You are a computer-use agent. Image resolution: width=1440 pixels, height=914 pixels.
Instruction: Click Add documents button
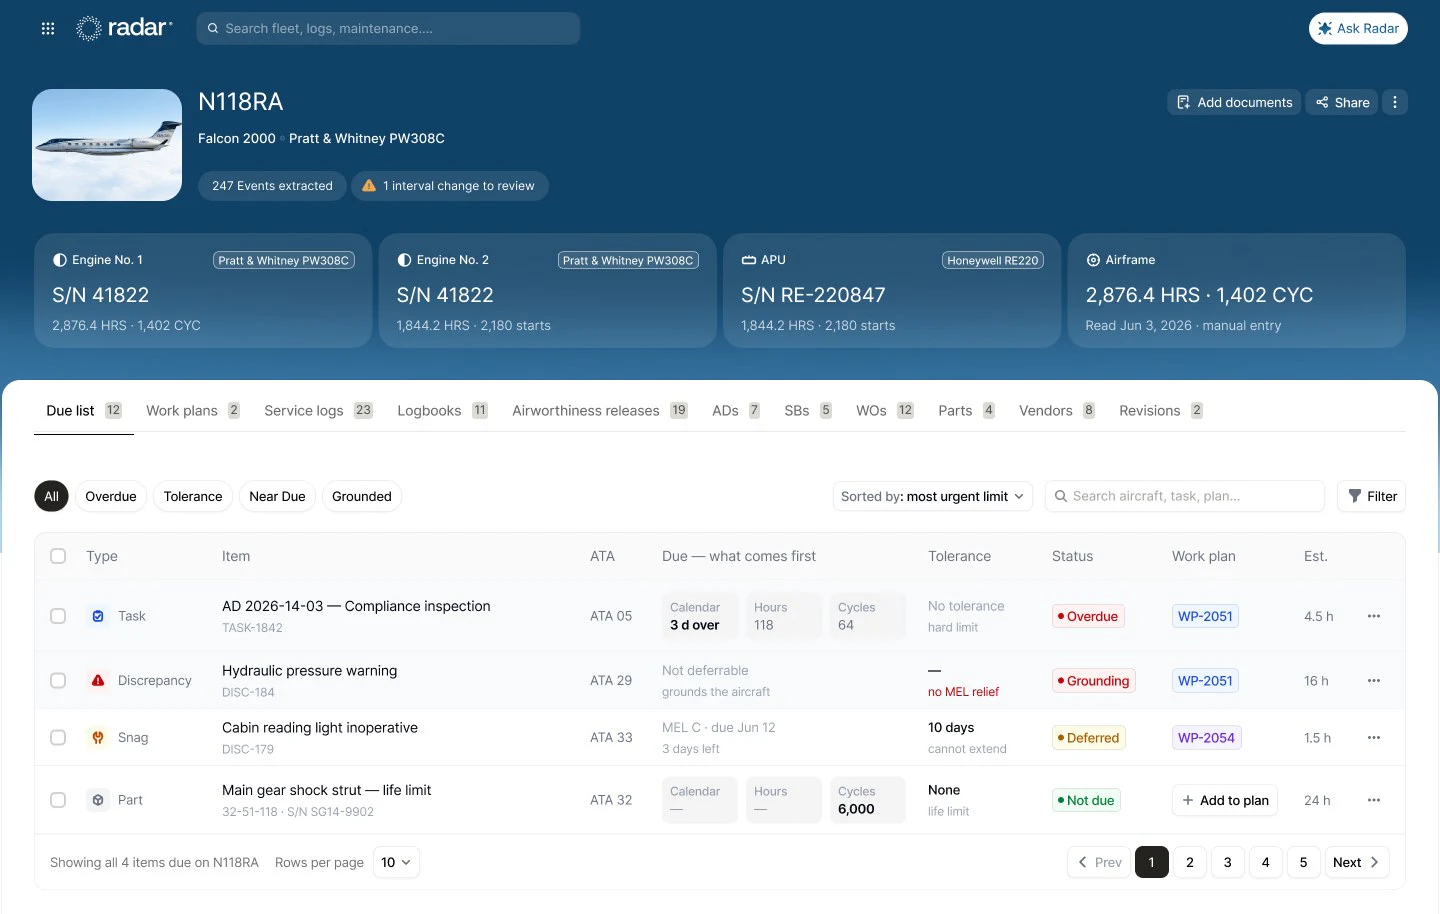coord(1234,102)
